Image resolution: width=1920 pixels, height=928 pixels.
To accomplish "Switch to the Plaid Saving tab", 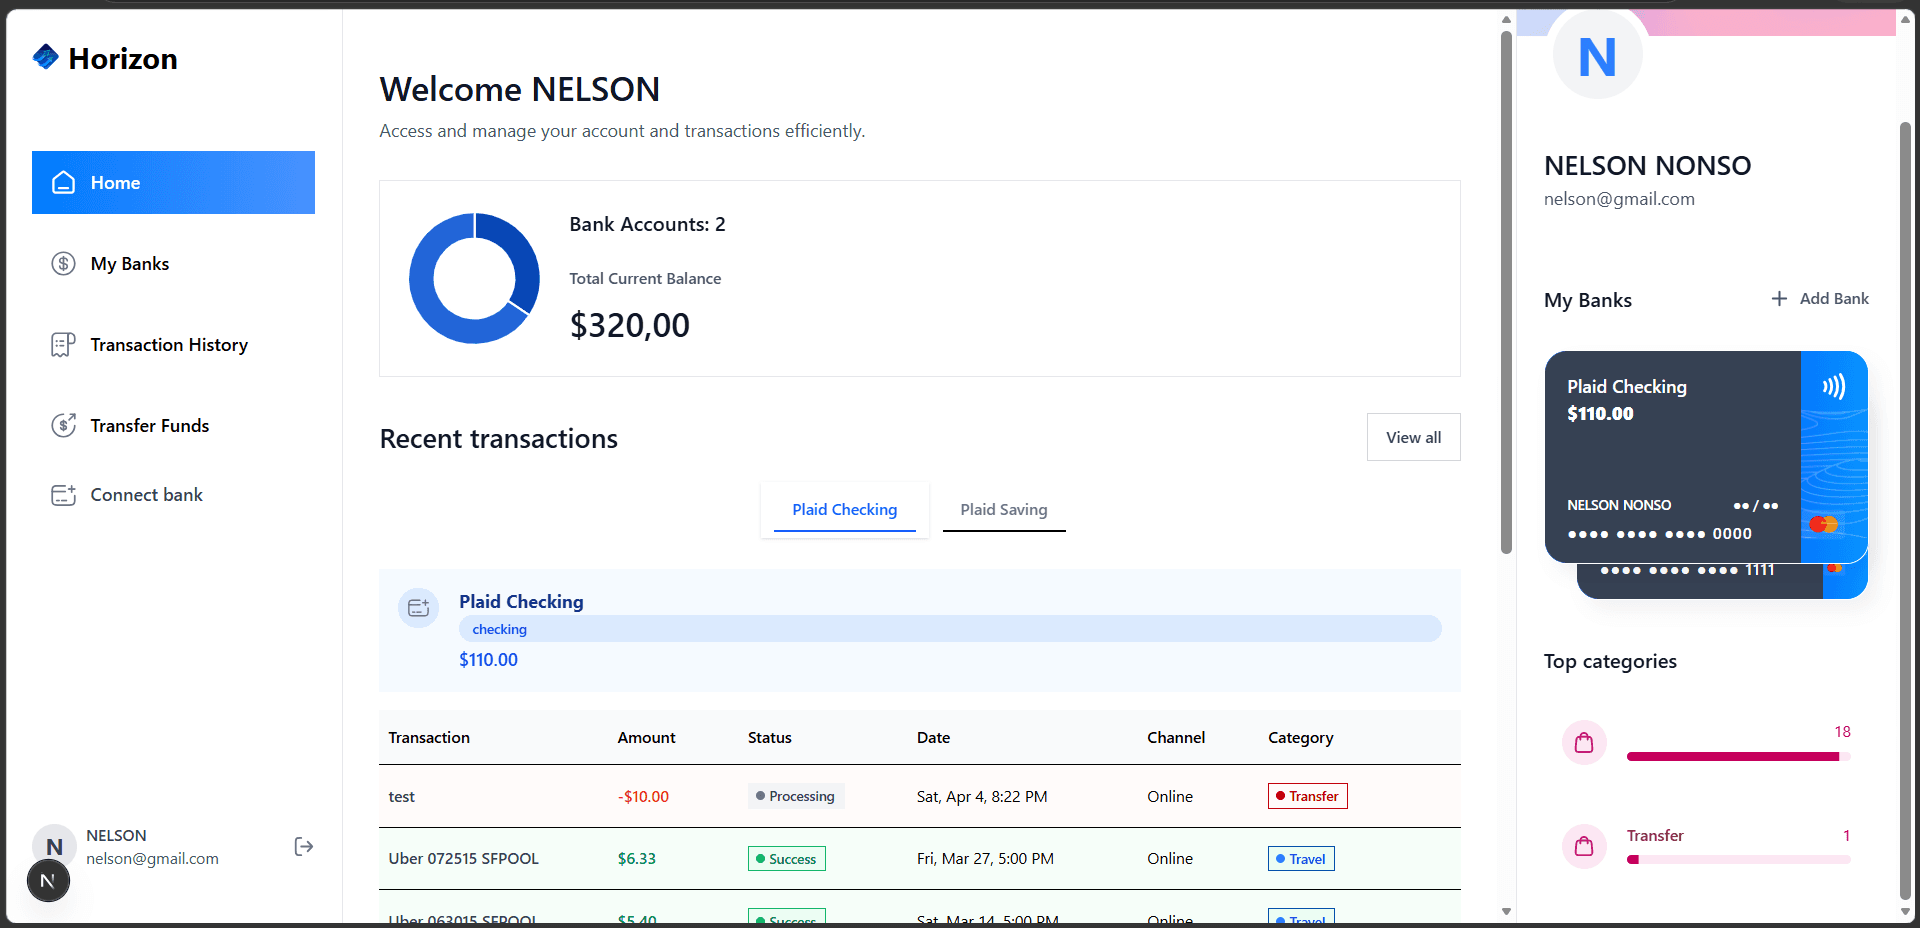I will click(1003, 510).
